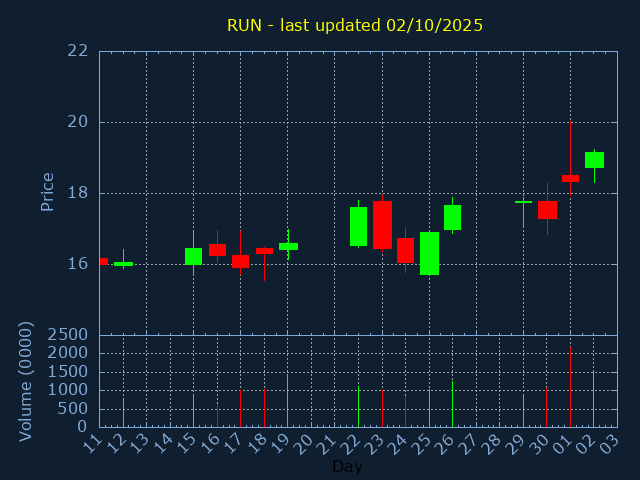Select the red candlestick for day 17
Screen dimensions: 640x480
pyautogui.click(x=240, y=261)
